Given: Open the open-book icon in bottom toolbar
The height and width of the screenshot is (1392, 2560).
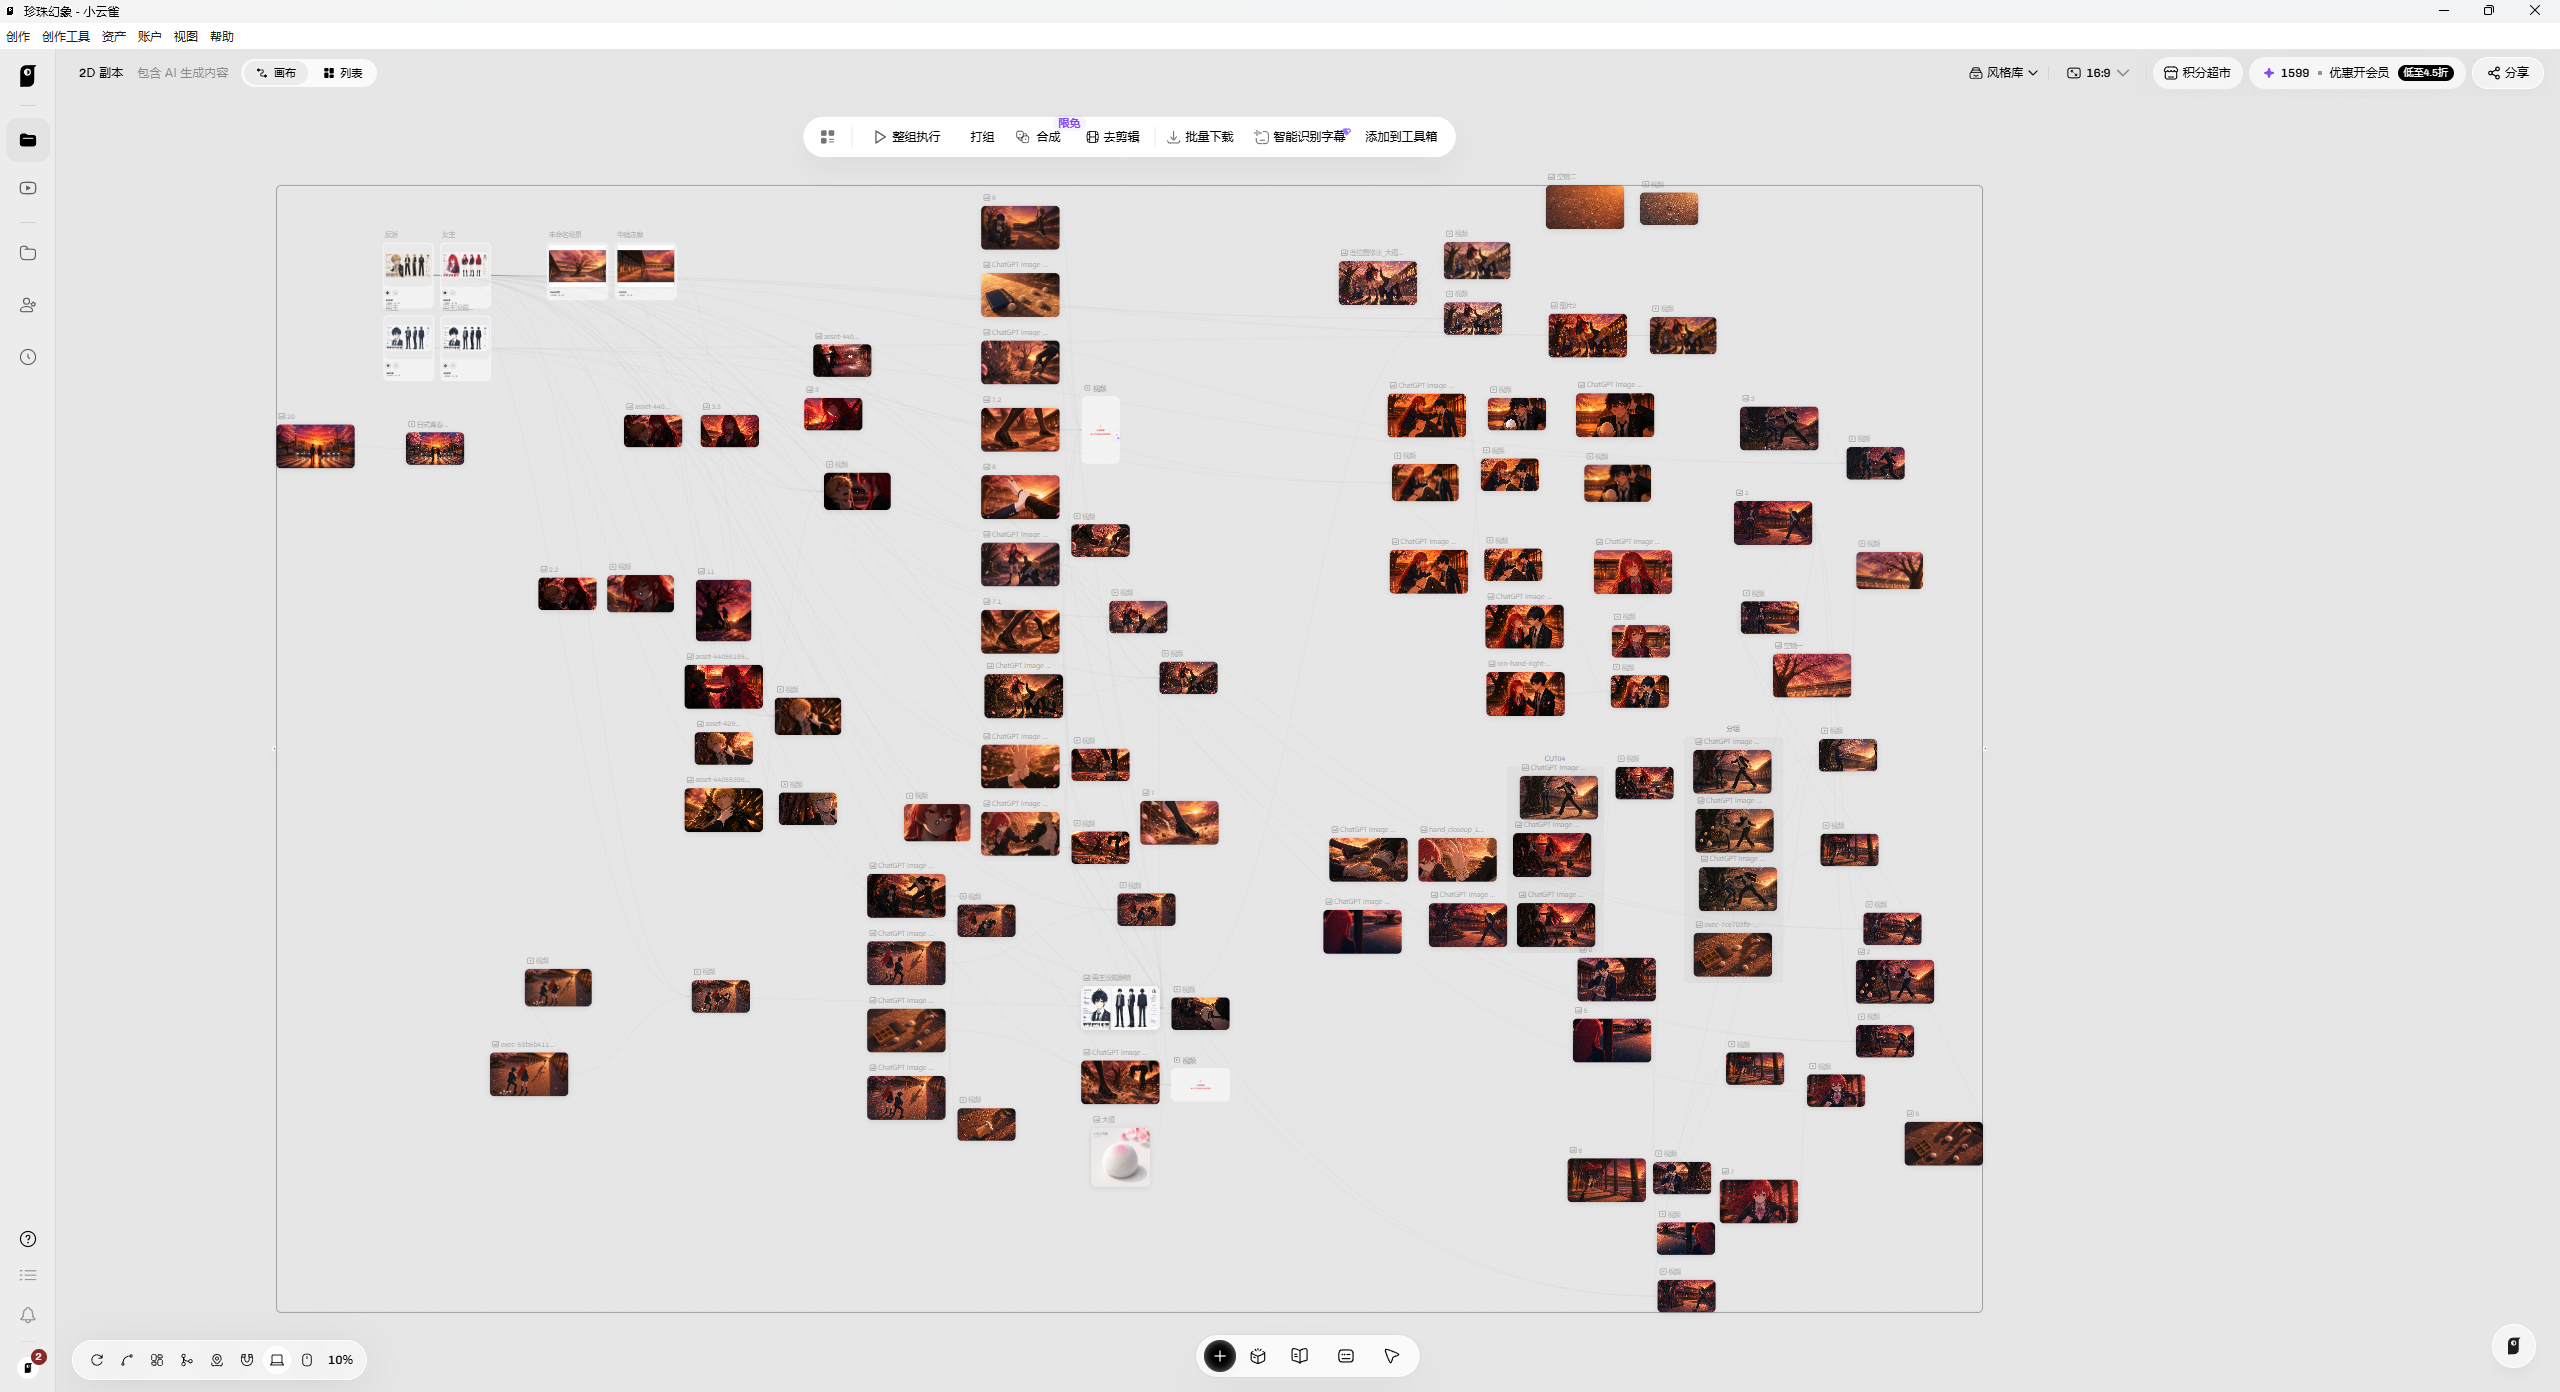Looking at the screenshot, I should [x=1299, y=1356].
